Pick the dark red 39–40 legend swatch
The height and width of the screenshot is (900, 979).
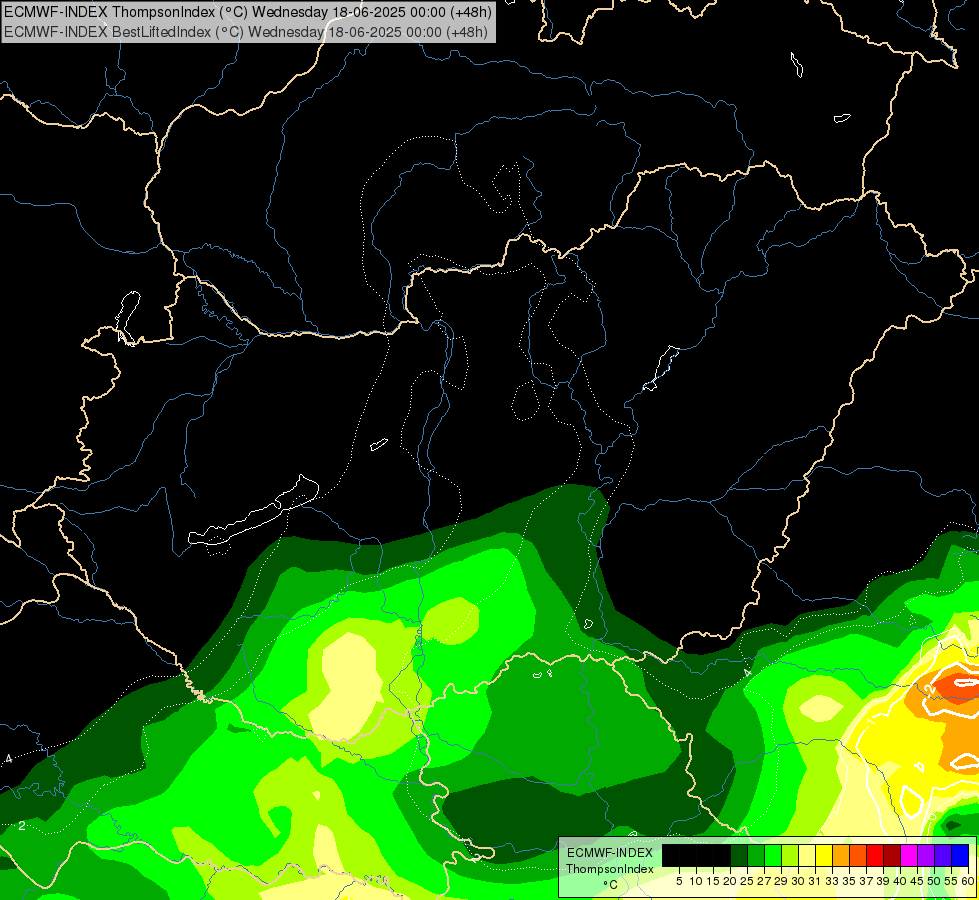coord(892,855)
